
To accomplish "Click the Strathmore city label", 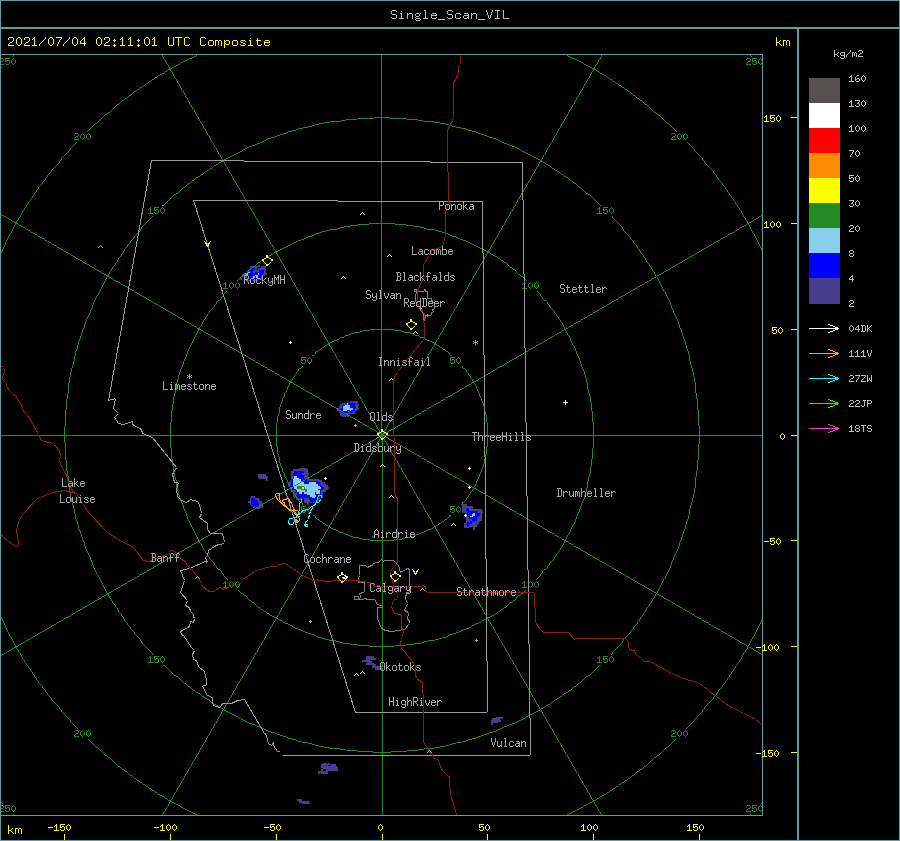I will [x=486, y=592].
